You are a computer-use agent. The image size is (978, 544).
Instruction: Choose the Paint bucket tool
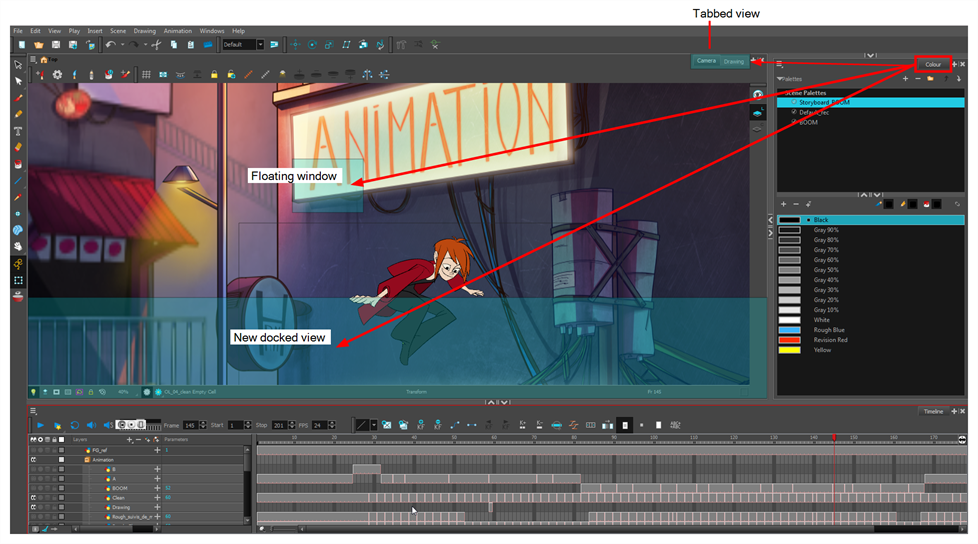click(18, 164)
